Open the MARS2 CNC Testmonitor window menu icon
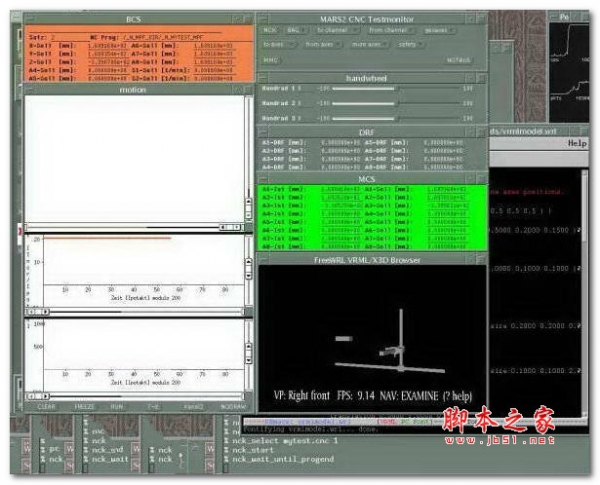The height and width of the screenshot is (485, 600). [263, 19]
